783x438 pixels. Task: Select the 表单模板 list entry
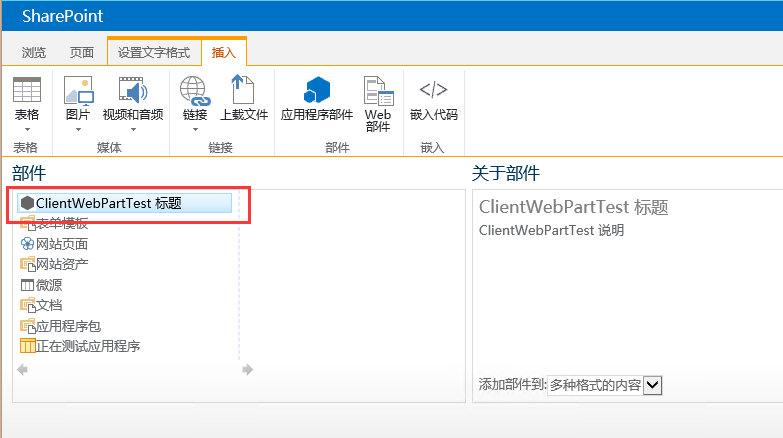click(62, 223)
